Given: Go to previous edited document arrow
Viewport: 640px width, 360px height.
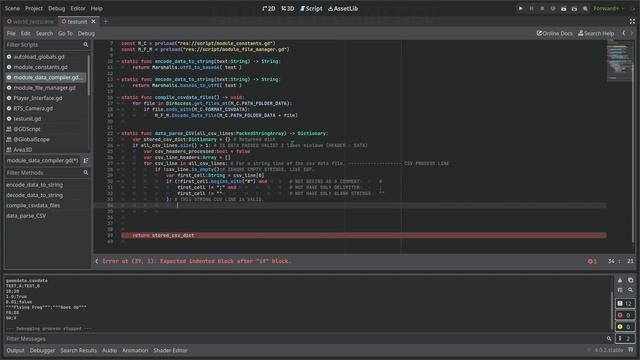Looking at the screenshot, I should pyautogui.click(x=624, y=33).
